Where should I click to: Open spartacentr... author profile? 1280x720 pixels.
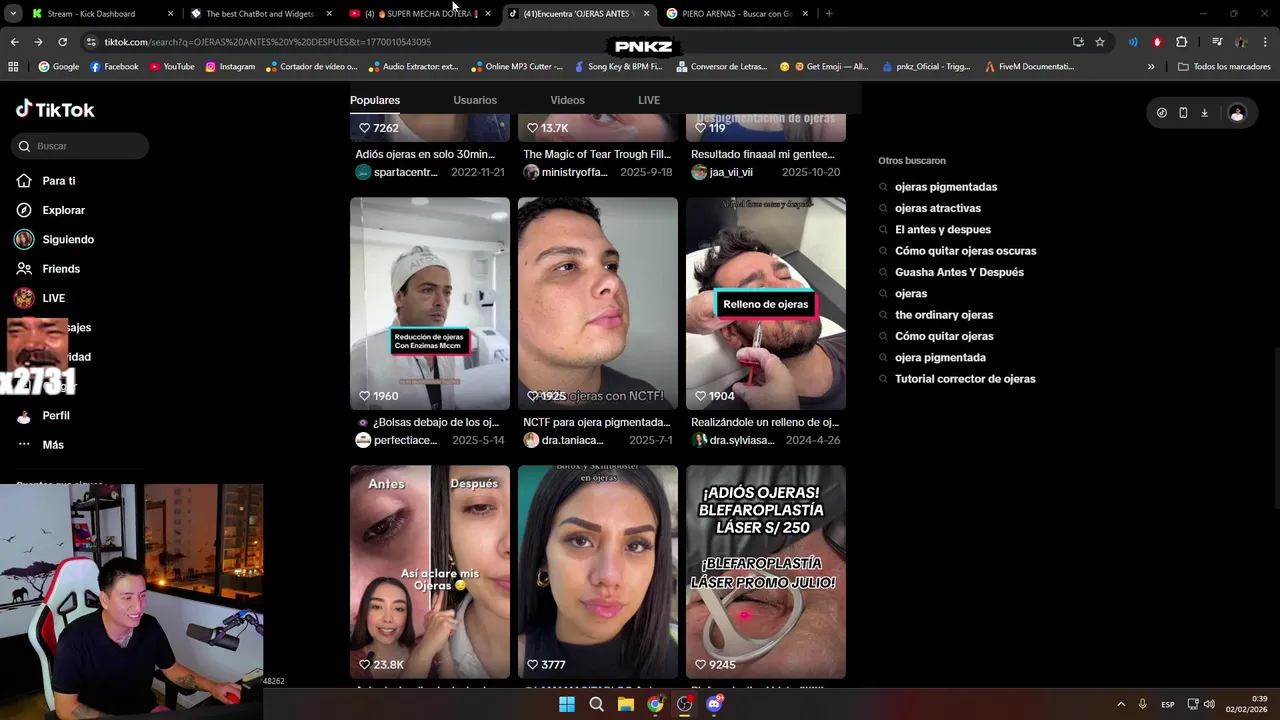click(x=396, y=172)
